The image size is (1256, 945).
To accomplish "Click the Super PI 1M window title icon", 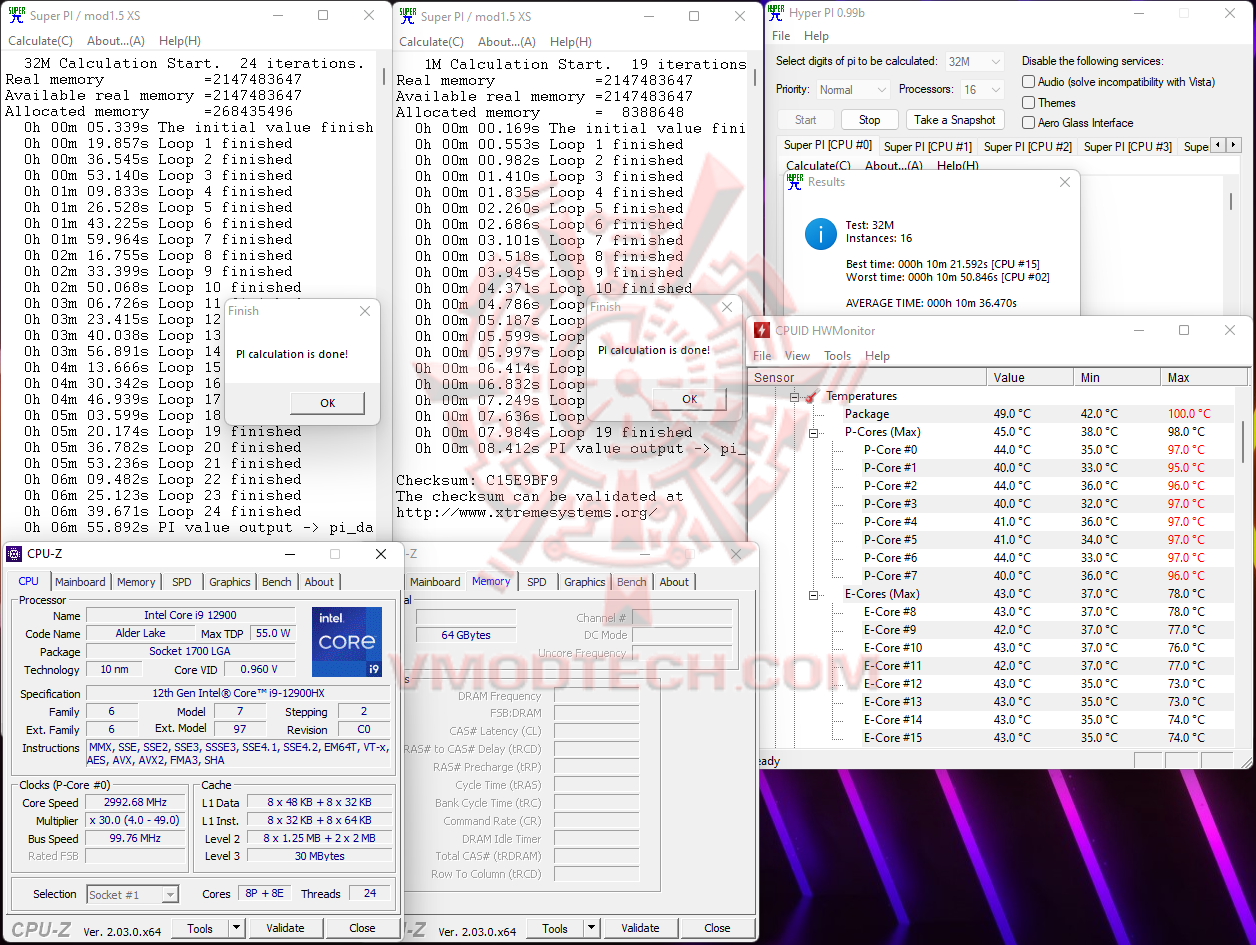I will point(406,15).
